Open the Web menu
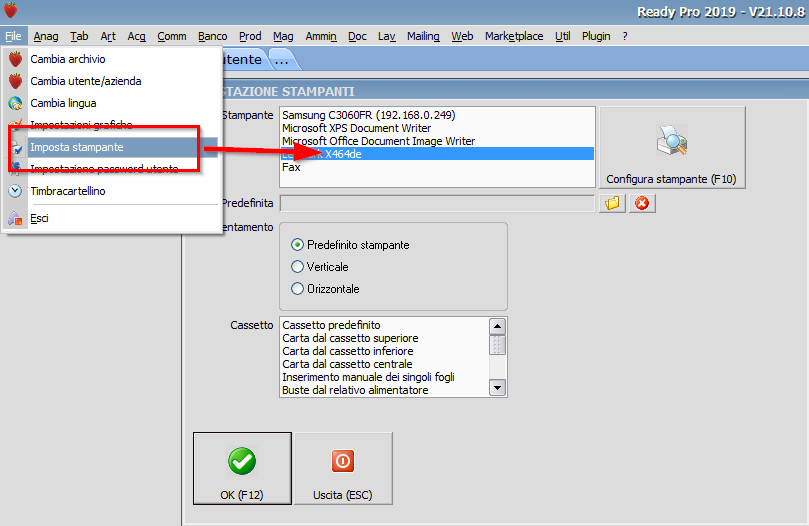This screenshot has width=809, height=526. click(x=462, y=36)
